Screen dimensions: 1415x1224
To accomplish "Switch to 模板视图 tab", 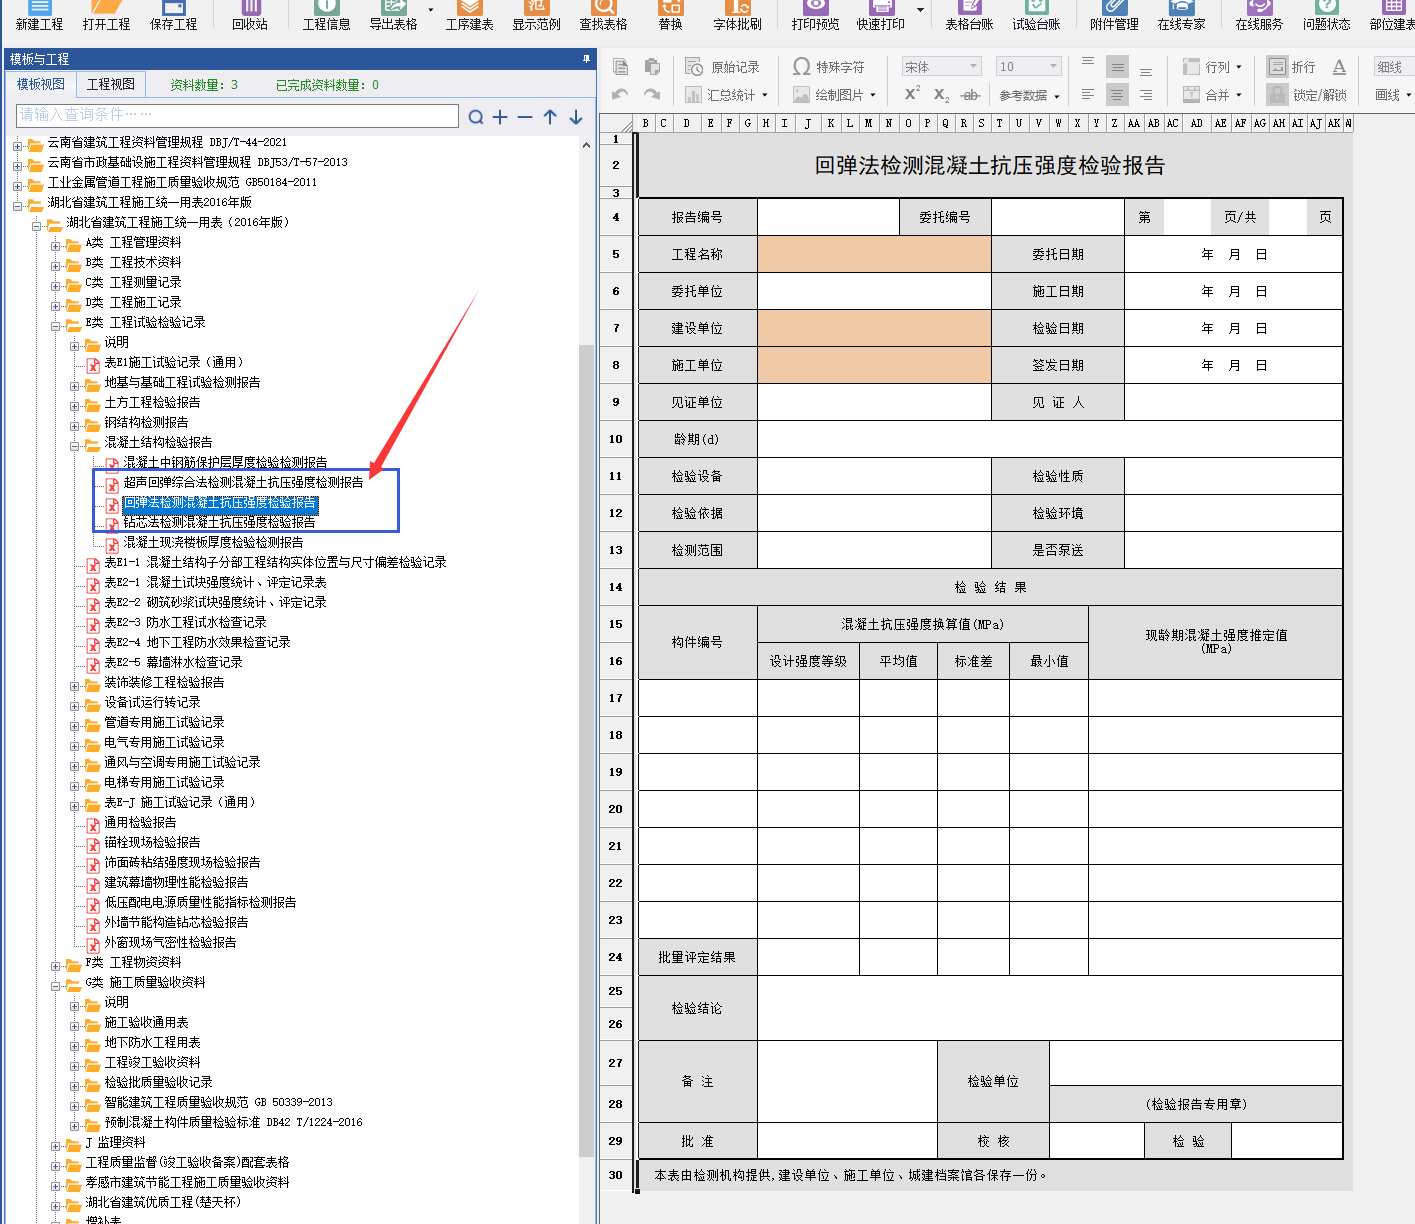I will (40, 84).
